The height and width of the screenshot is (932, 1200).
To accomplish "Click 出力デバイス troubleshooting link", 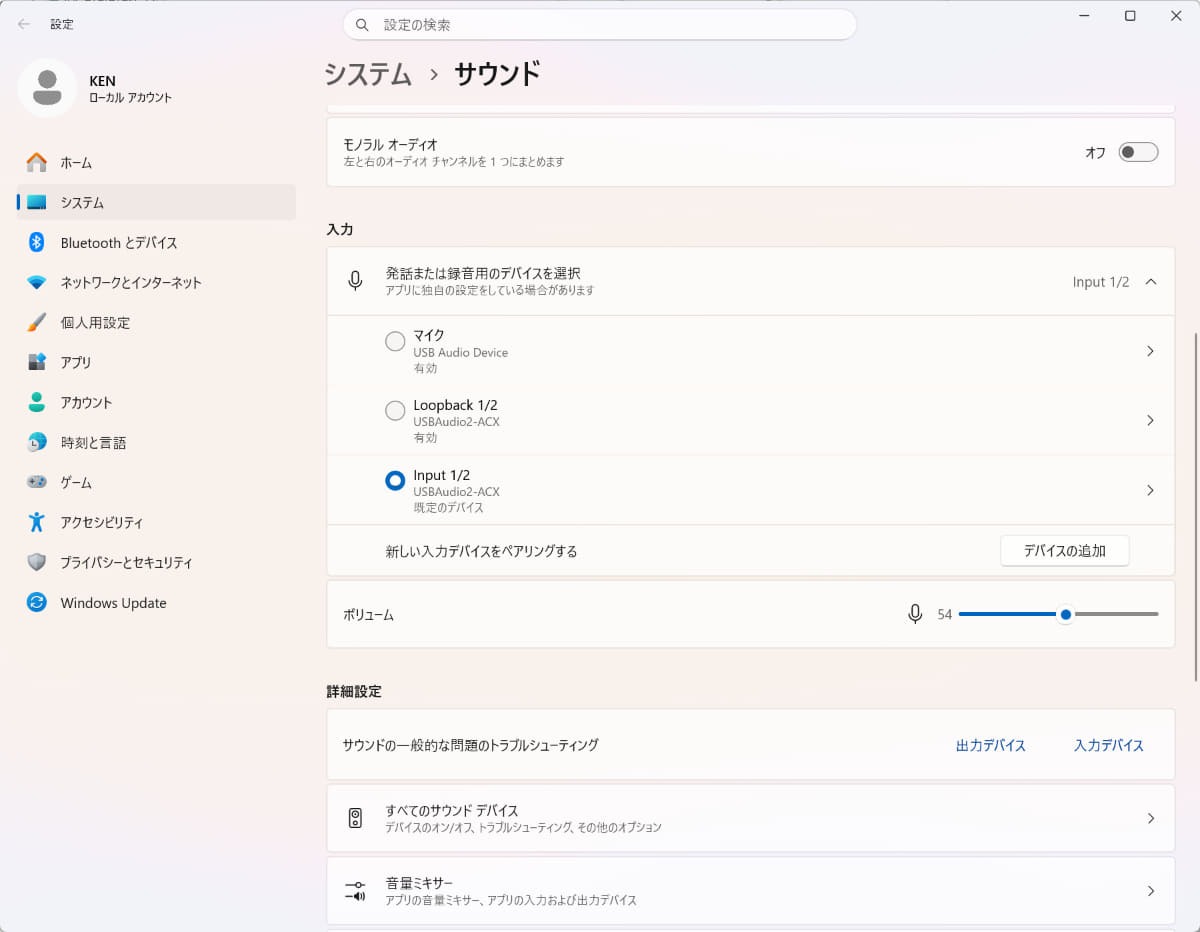I will pyautogui.click(x=991, y=745).
